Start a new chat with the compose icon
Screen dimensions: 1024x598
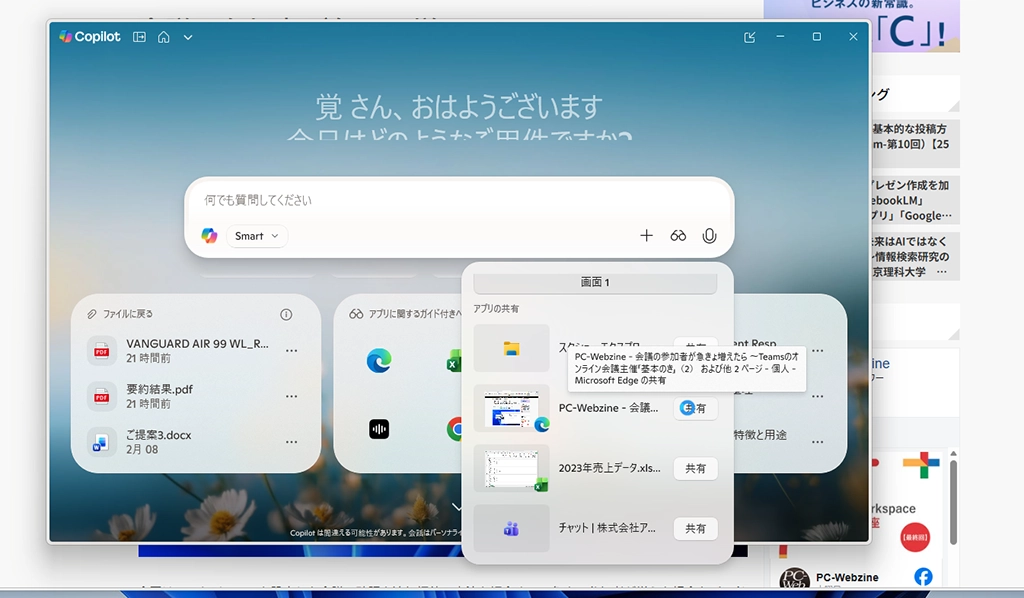tap(750, 37)
